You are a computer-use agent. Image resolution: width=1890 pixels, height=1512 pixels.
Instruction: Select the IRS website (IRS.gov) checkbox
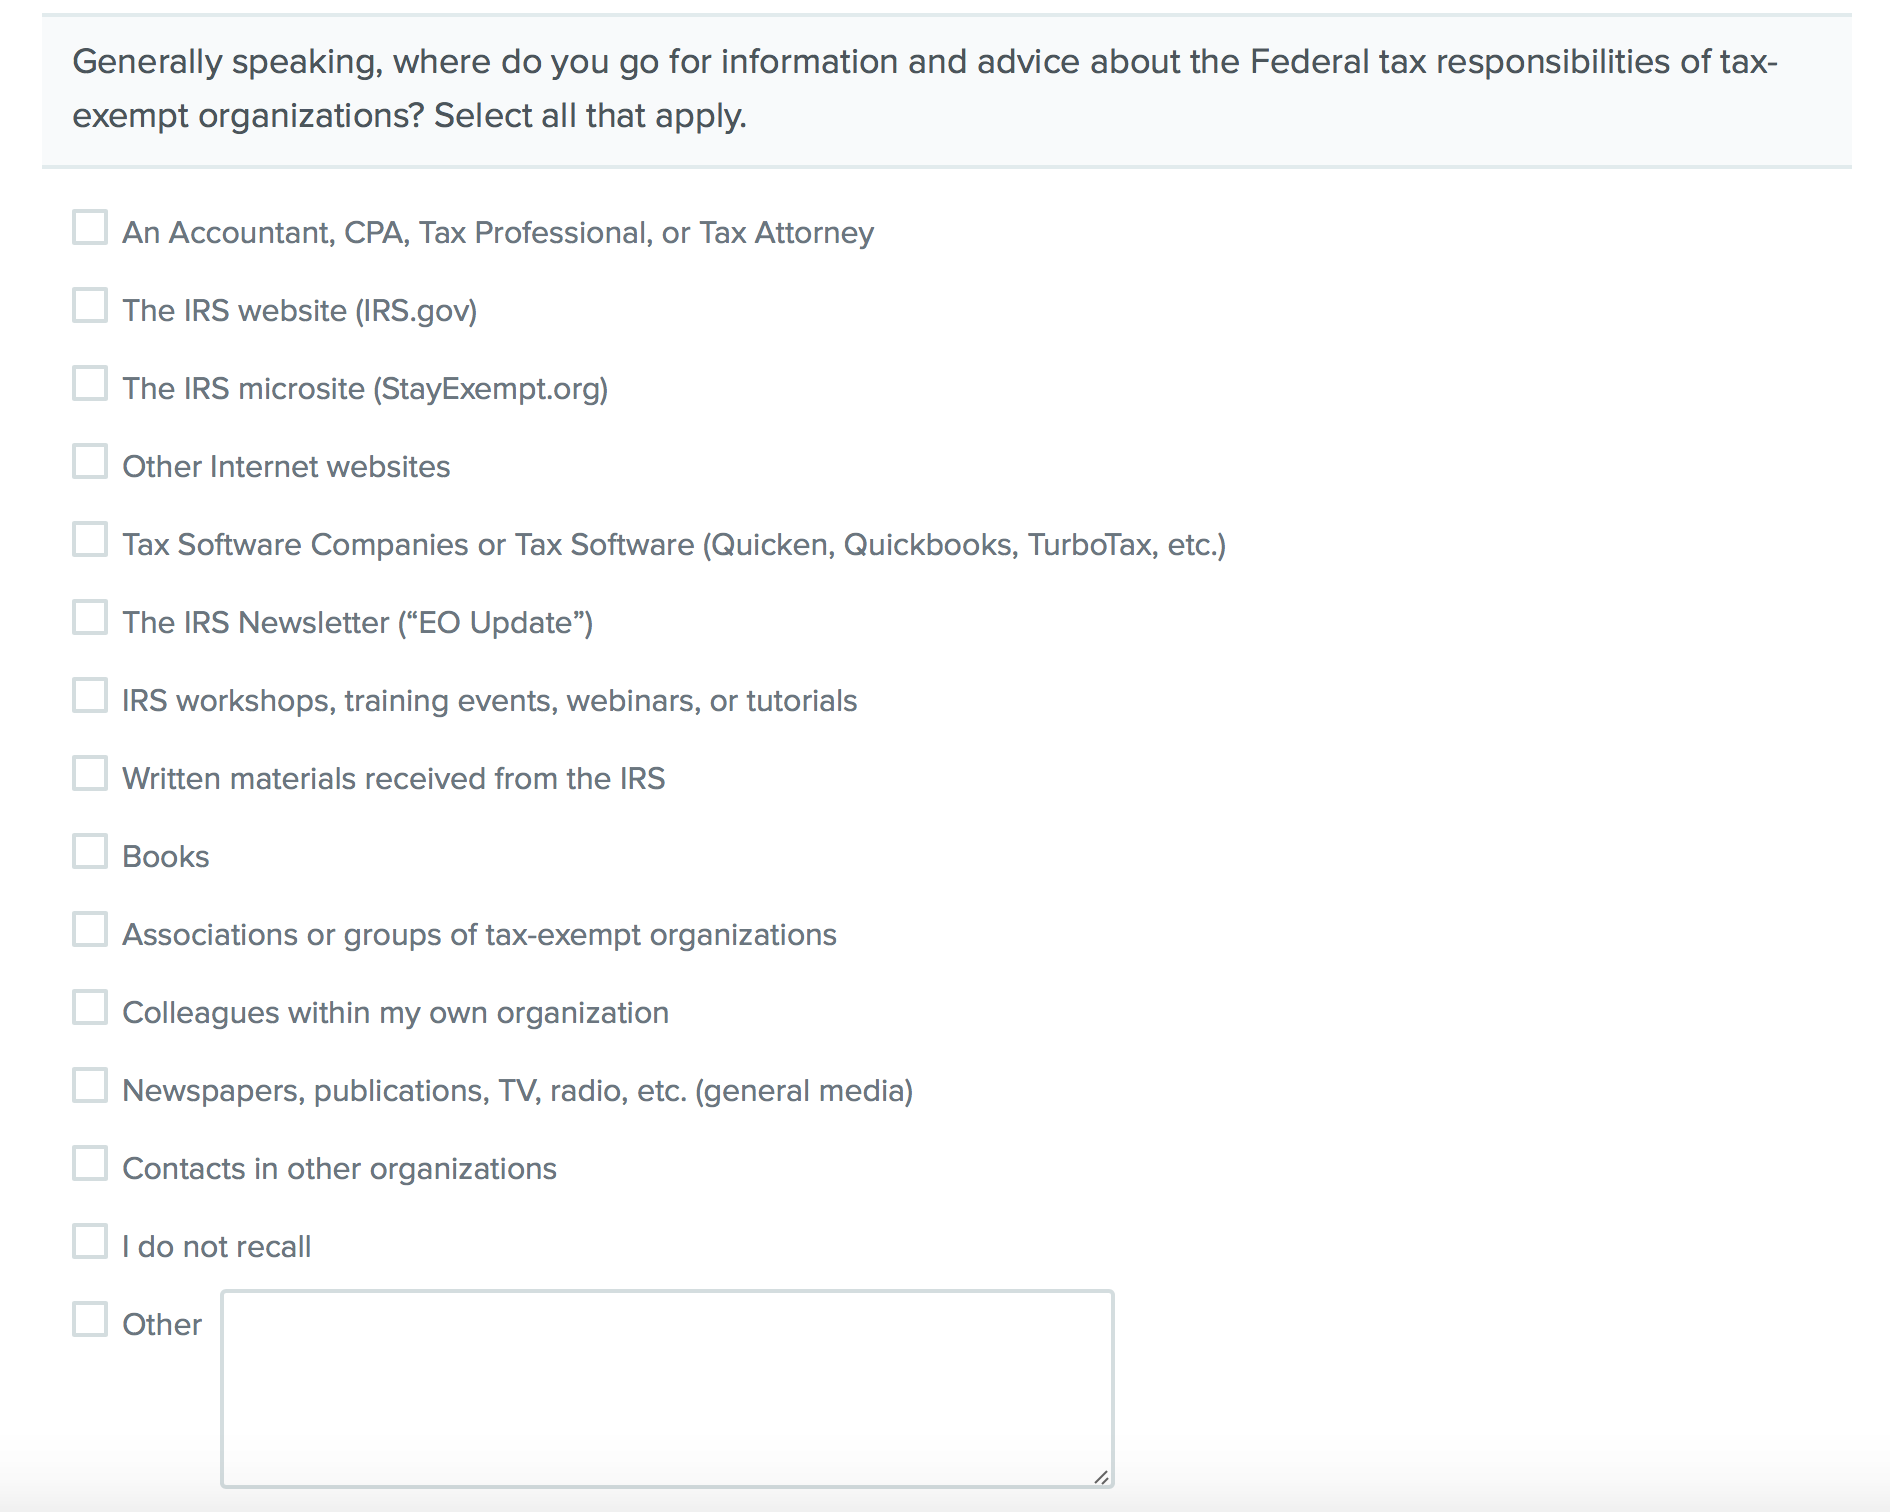[x=90, y=306]
